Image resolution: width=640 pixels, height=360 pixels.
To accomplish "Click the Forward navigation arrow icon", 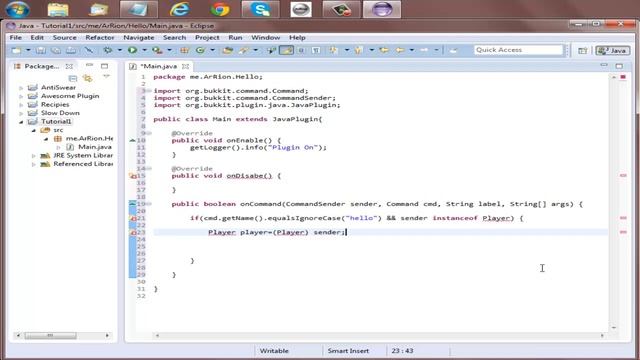I will (x=424, y=50).
